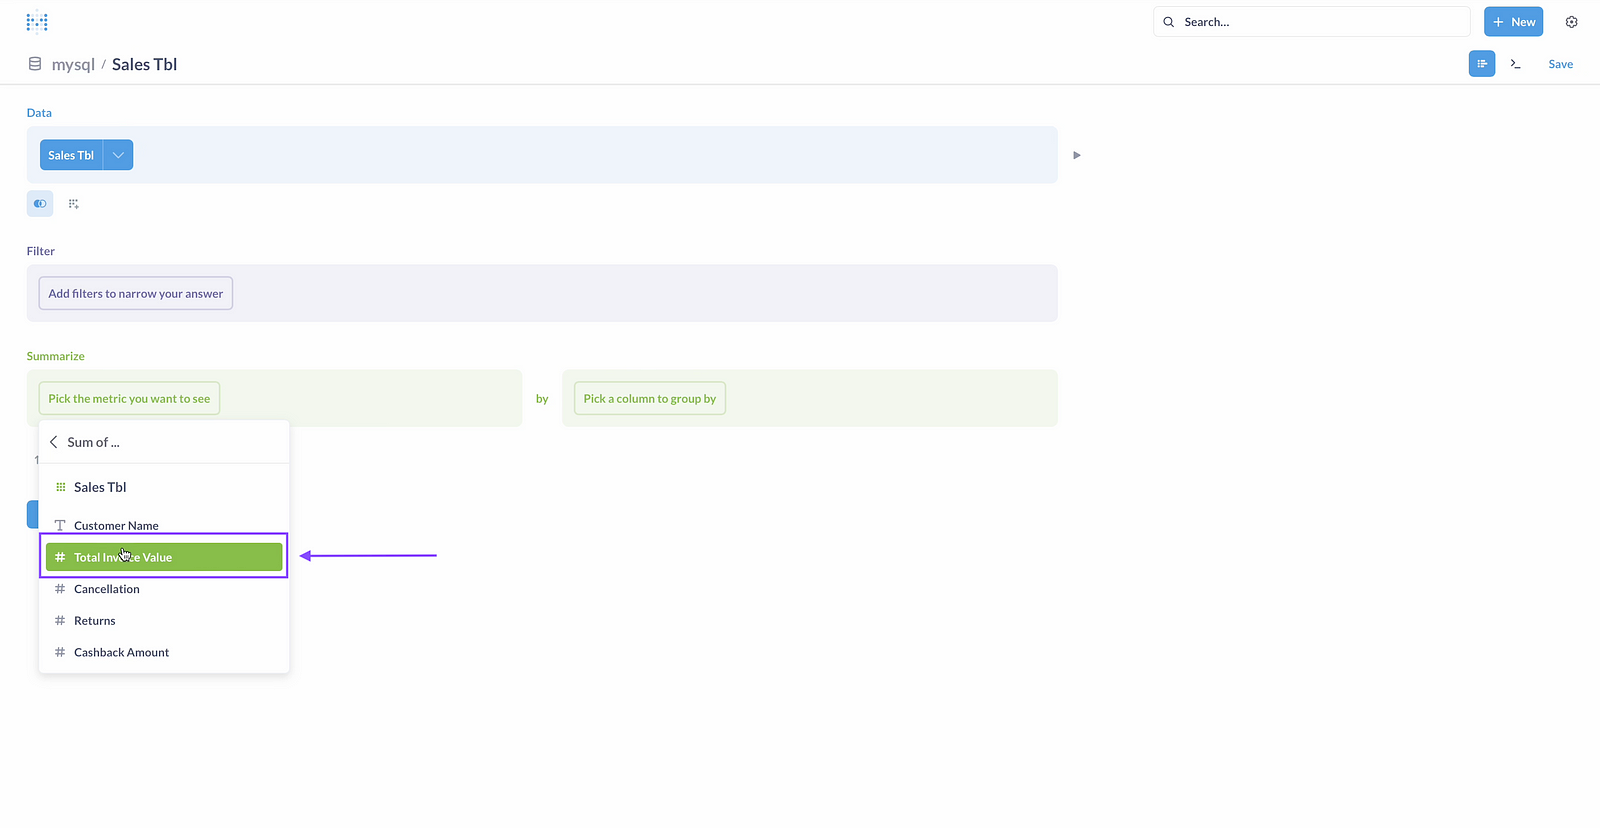Expand the Sales Tbl dropdown arrow

[118, 155]
